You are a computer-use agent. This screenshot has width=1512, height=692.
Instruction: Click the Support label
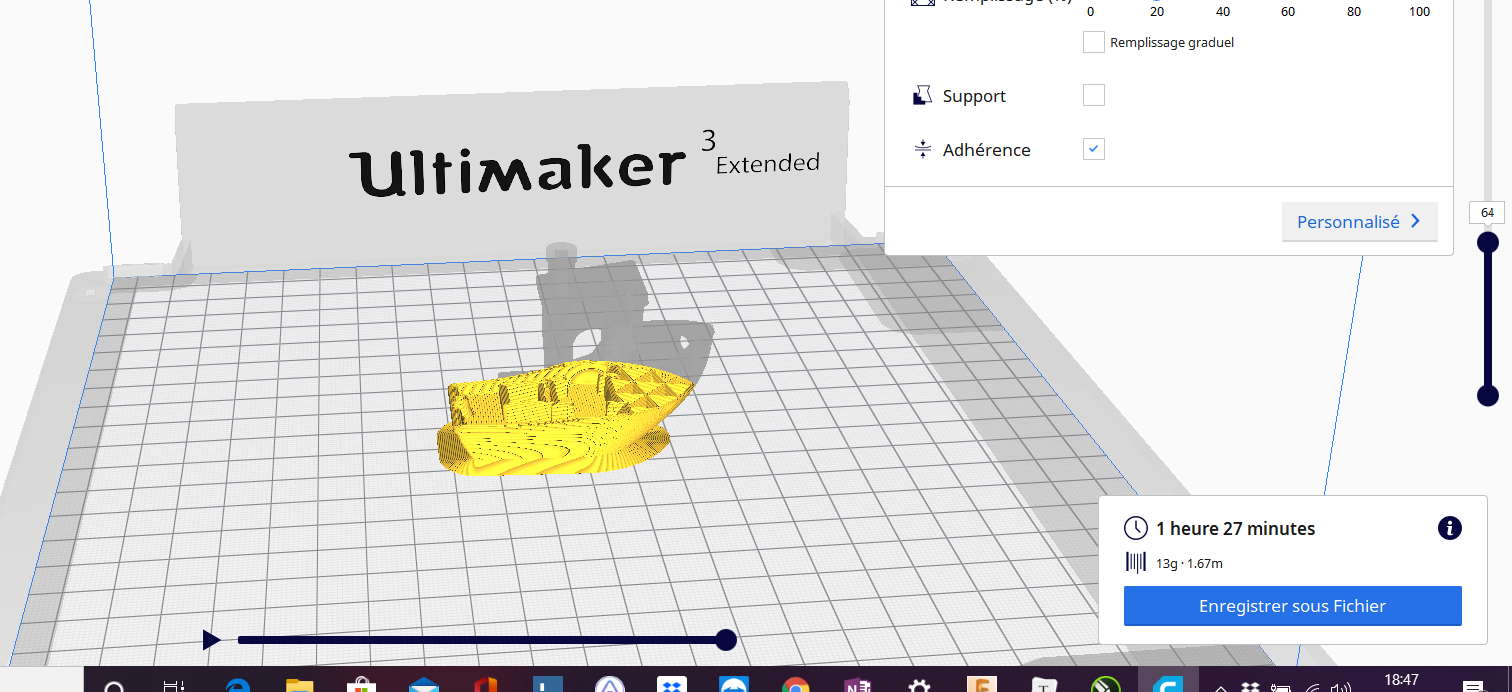click(974, 96)
